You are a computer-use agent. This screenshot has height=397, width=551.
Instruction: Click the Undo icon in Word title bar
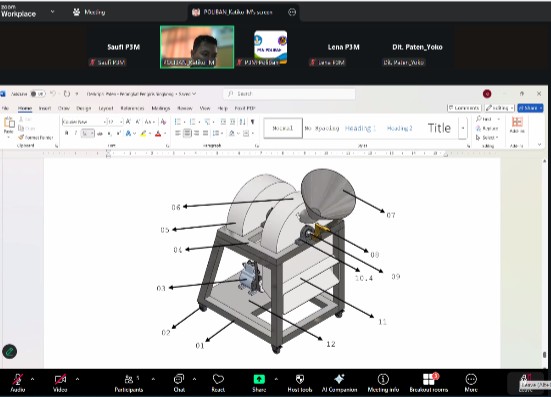point(53,94)
